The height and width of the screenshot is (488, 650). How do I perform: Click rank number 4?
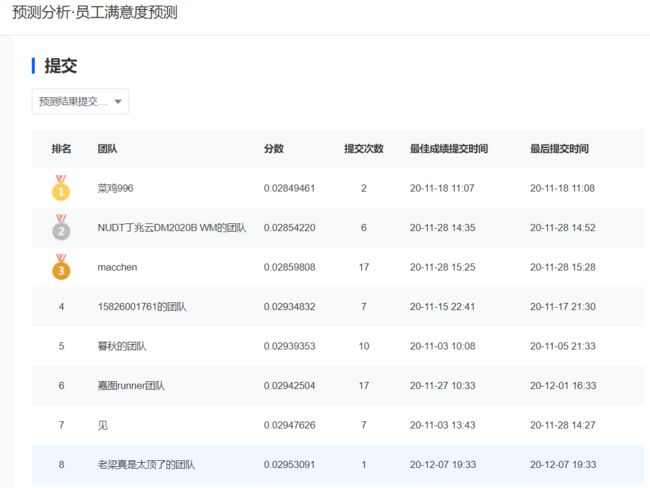[x=61, y=307]
